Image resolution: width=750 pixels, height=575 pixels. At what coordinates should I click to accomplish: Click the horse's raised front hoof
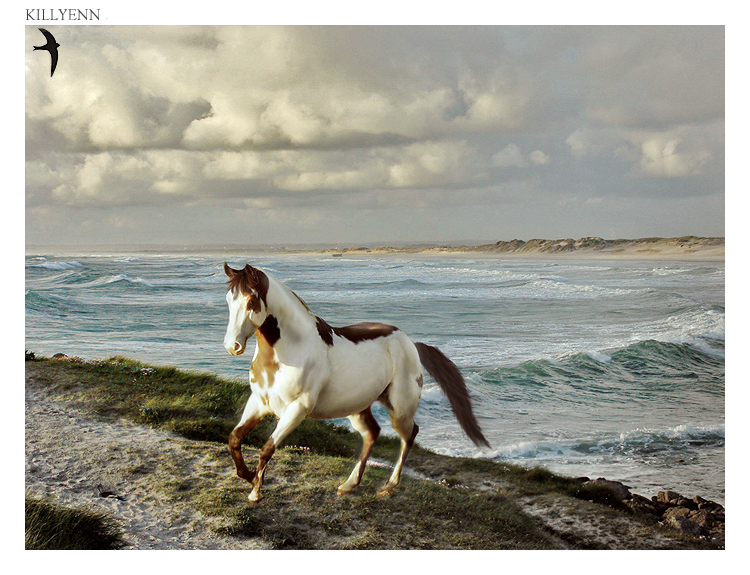(x=246, y=476)
